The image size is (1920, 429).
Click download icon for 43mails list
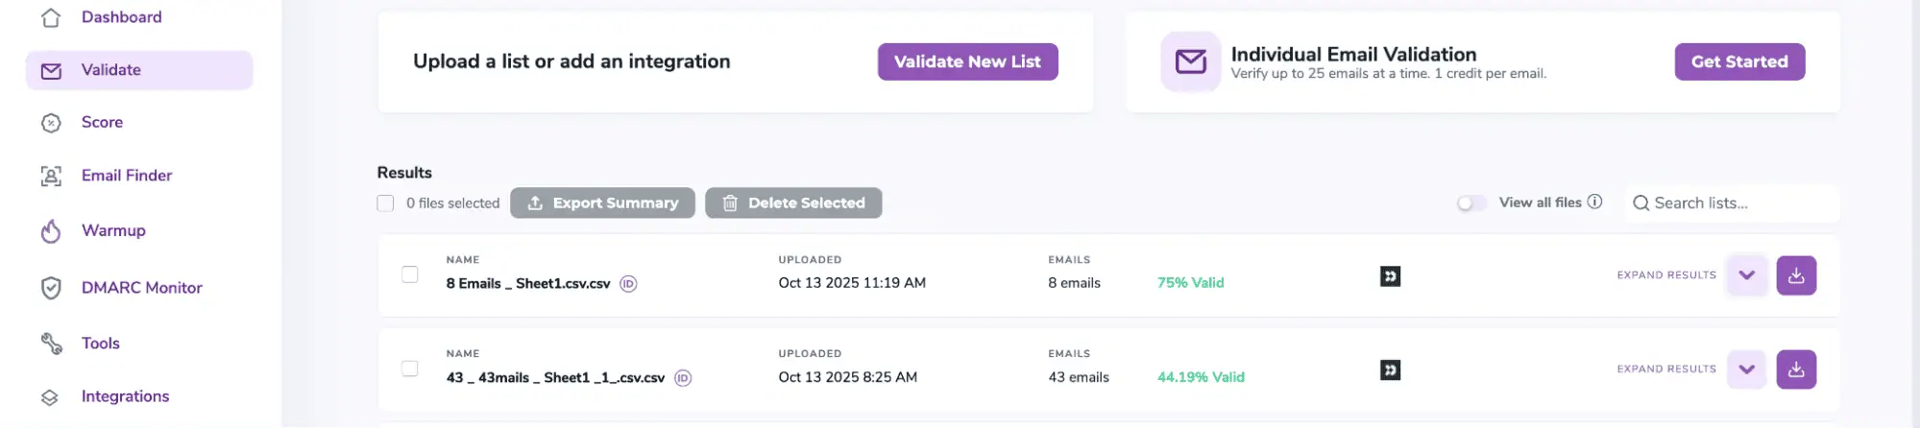pos(1796,370)
